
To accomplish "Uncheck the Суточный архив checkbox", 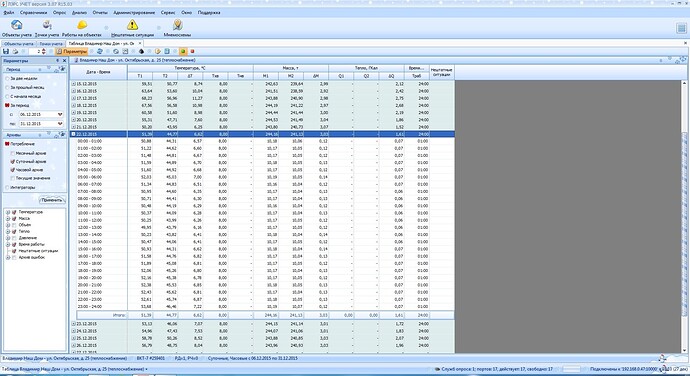I will coord(13,162).
